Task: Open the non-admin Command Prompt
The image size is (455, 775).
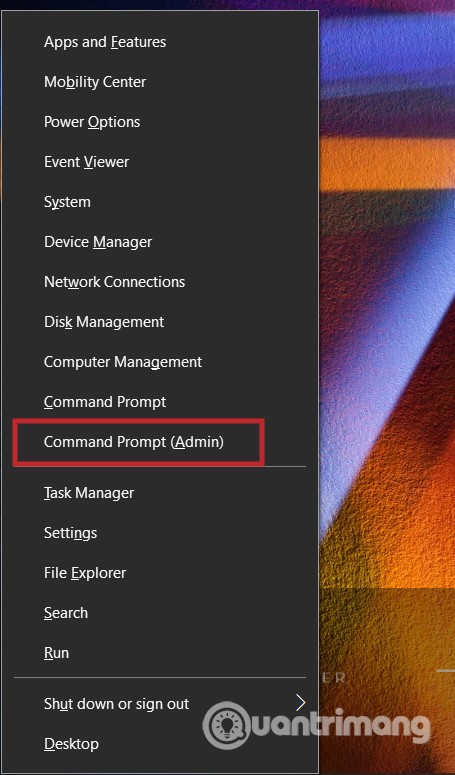Action: point(160,402)
